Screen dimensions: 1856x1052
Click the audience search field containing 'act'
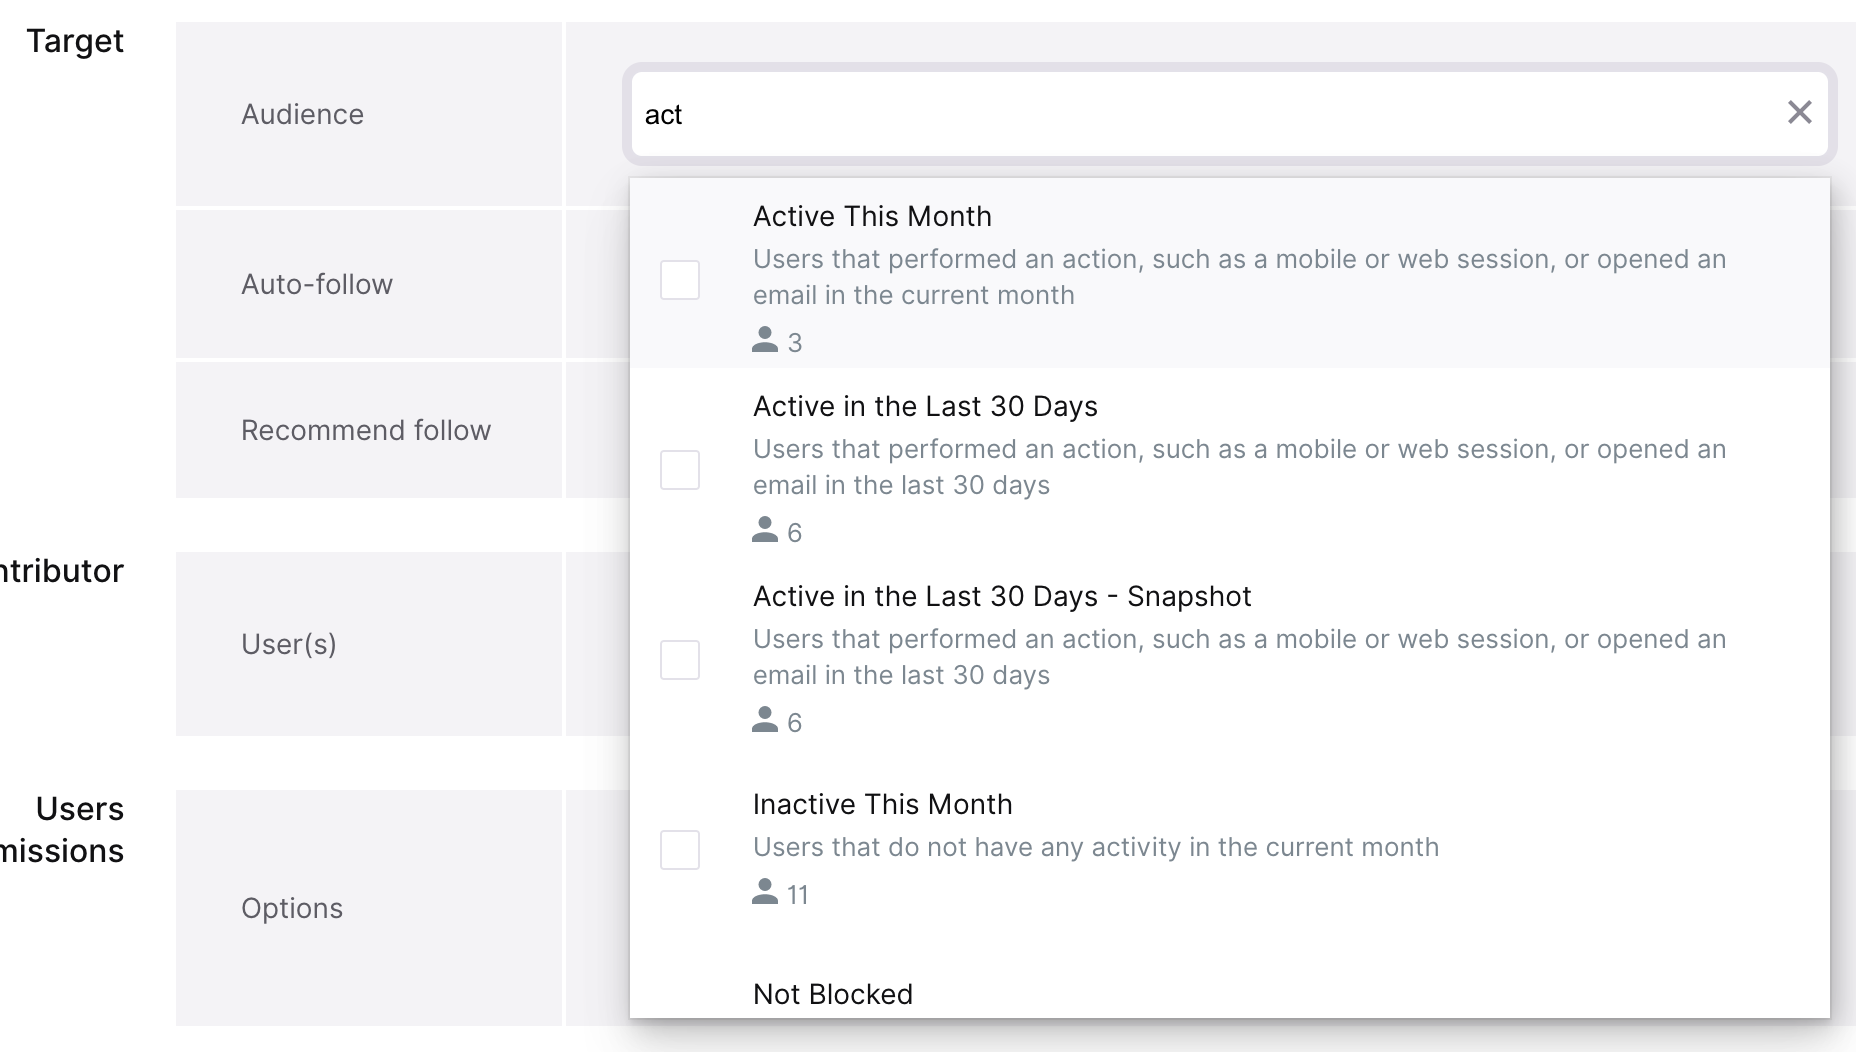point(1200,114)
